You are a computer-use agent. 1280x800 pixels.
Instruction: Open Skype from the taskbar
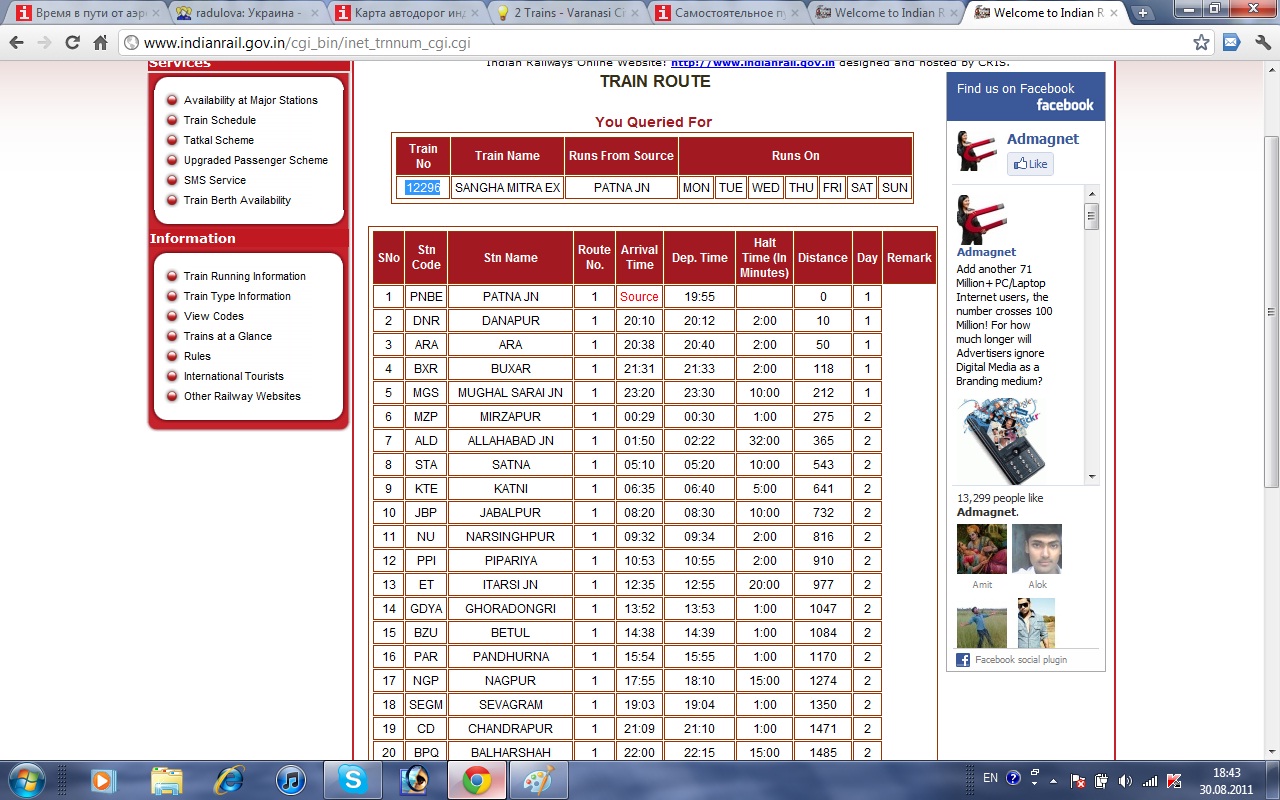coord(352,779)
